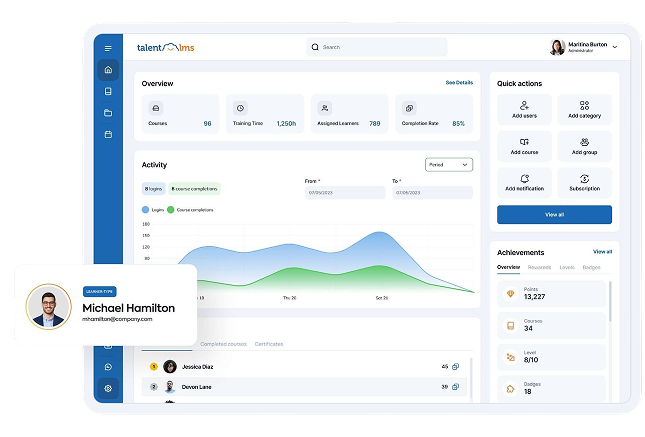Select the Completed courses tab
Image resolution: width=645 pixels, height=437 pixels.
pyautogui.click(x=223, y=344)
